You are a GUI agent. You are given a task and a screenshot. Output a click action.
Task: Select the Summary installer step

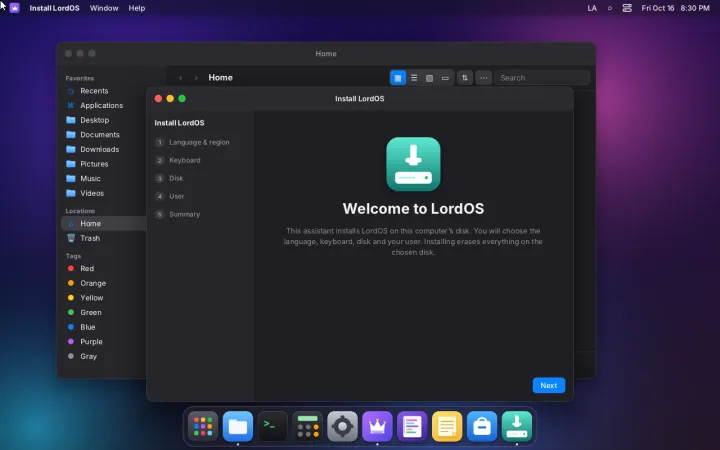click(178, 214)
